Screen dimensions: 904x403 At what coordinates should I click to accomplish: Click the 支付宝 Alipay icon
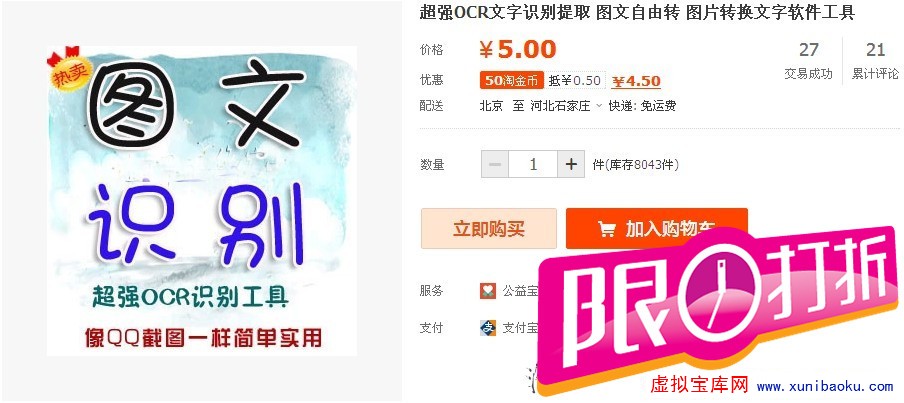coord(488,327)
